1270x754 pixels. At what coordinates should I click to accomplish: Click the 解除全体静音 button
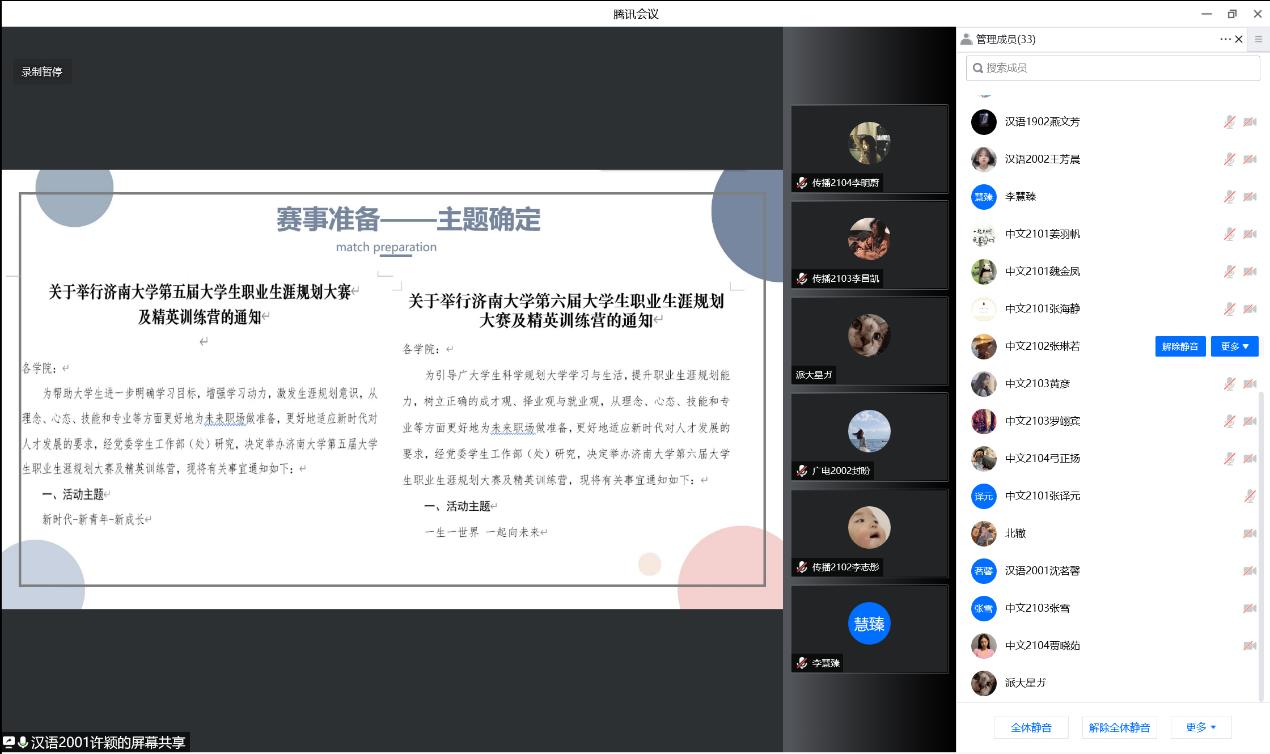pyautogui.click(x=1119, y=727)
